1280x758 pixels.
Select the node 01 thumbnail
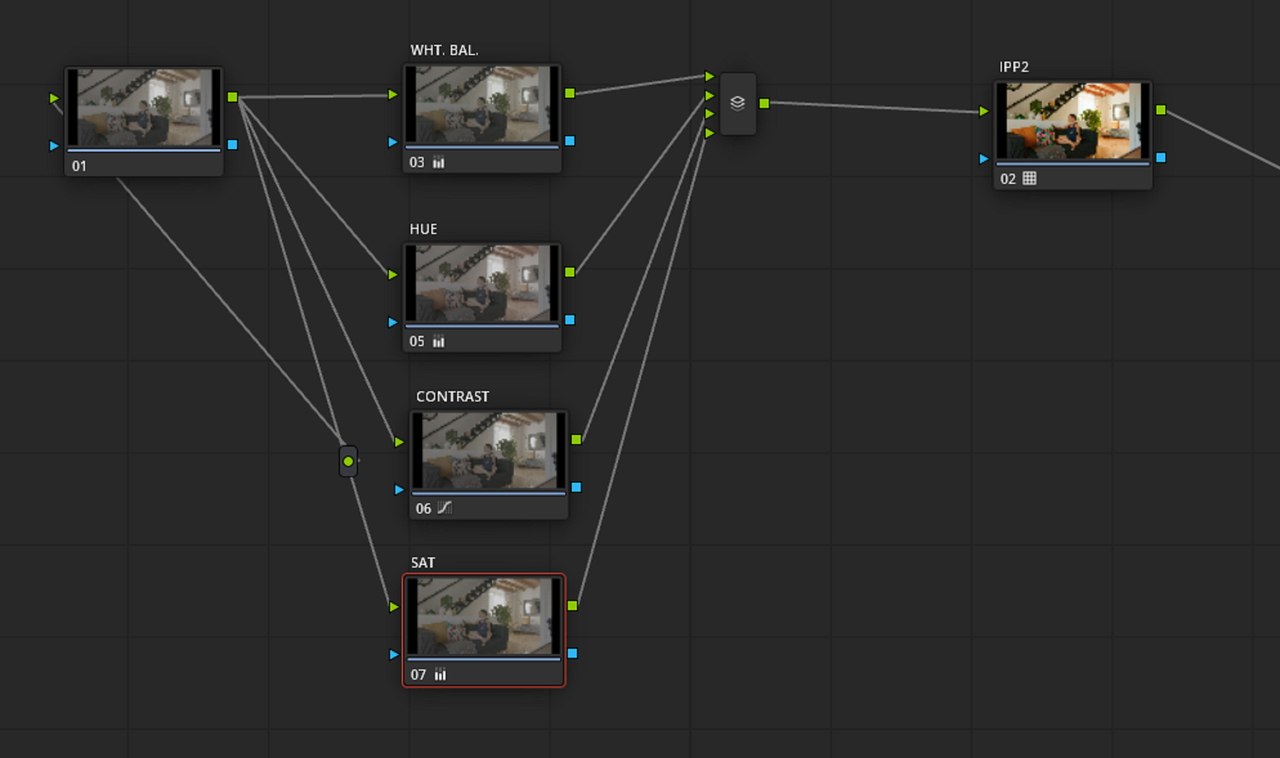point(144,108)
